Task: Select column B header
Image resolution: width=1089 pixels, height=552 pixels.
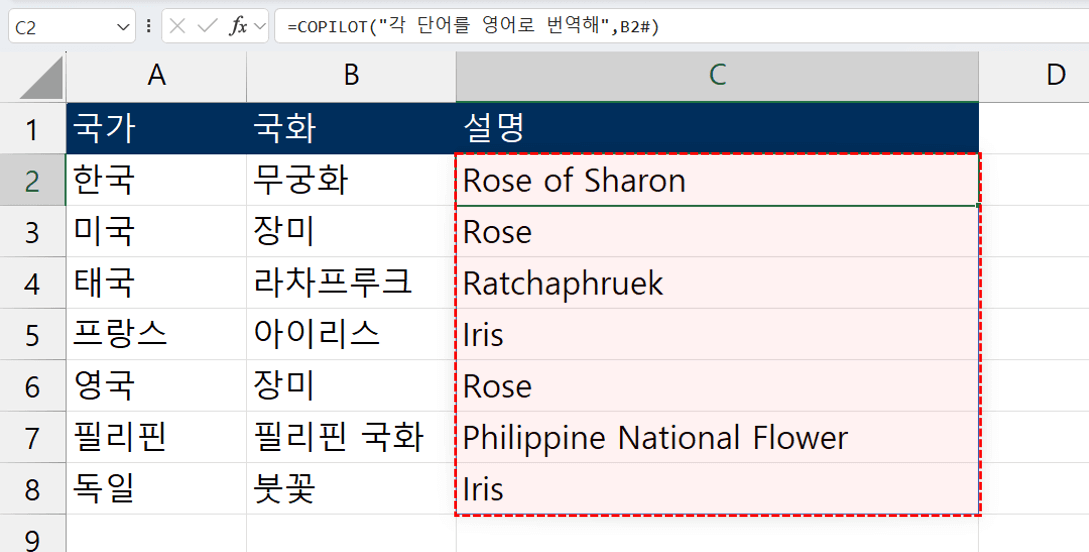Action: click(x=351, y=75)
